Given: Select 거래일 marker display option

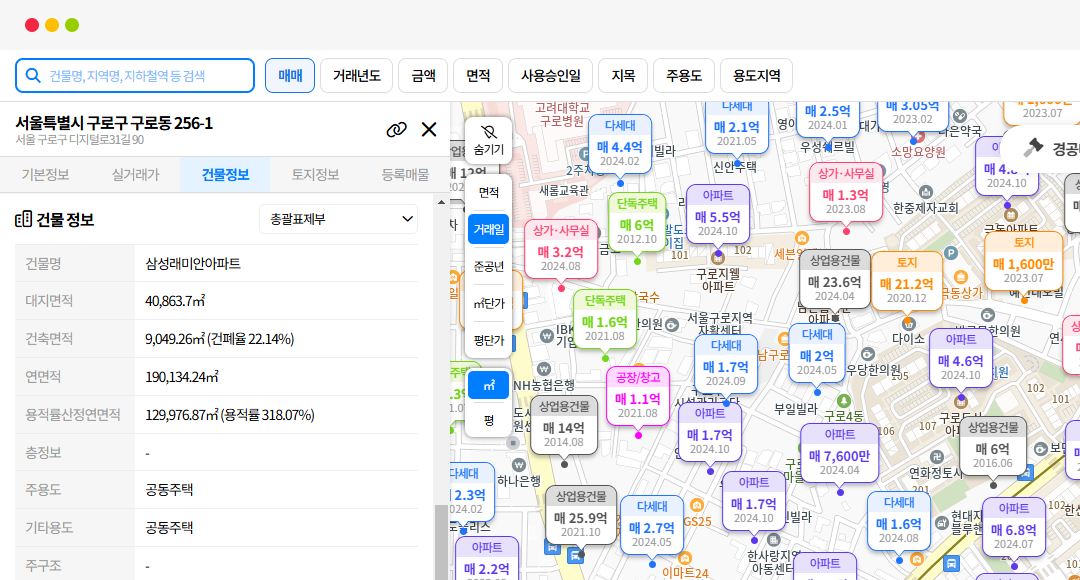Looking at the screenshot, I should click(x=488, y=229).
